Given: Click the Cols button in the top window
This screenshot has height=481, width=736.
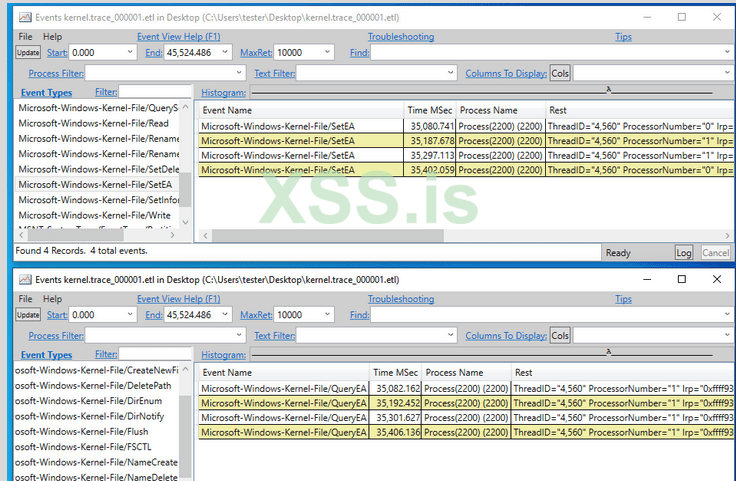Looking at the screenshot, I should pyautogui.click(x=560, y=73).
